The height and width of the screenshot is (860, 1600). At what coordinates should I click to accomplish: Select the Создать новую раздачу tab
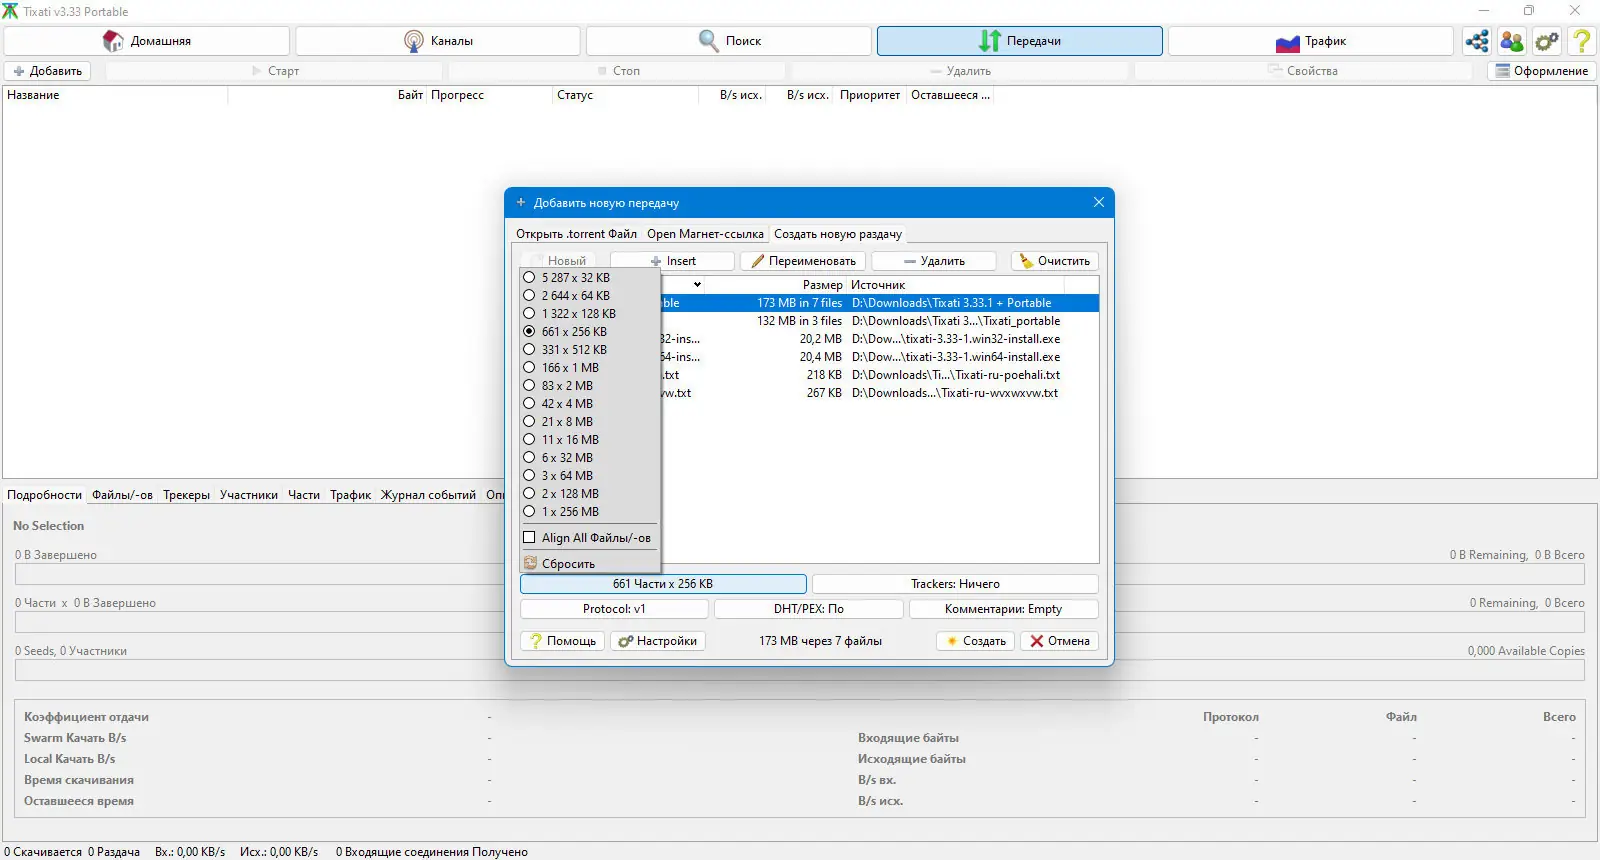pyautogui.click(x=838, y=234)
